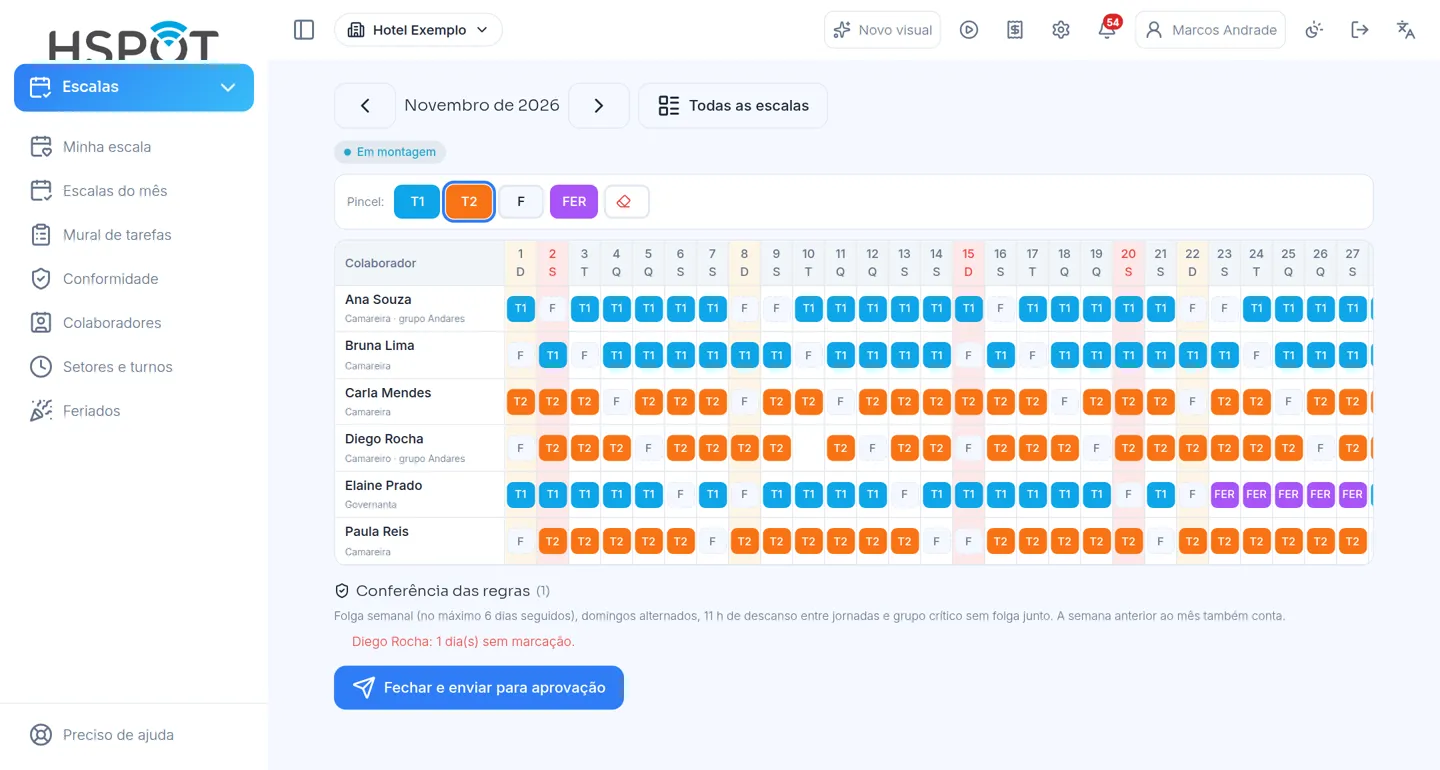Open the play tutorial icon
1440x770 pixels.
(969, 30)
